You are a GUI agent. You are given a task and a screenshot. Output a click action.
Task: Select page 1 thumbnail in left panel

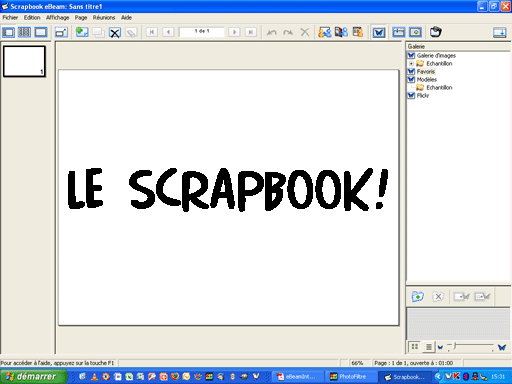coord(24,61)
